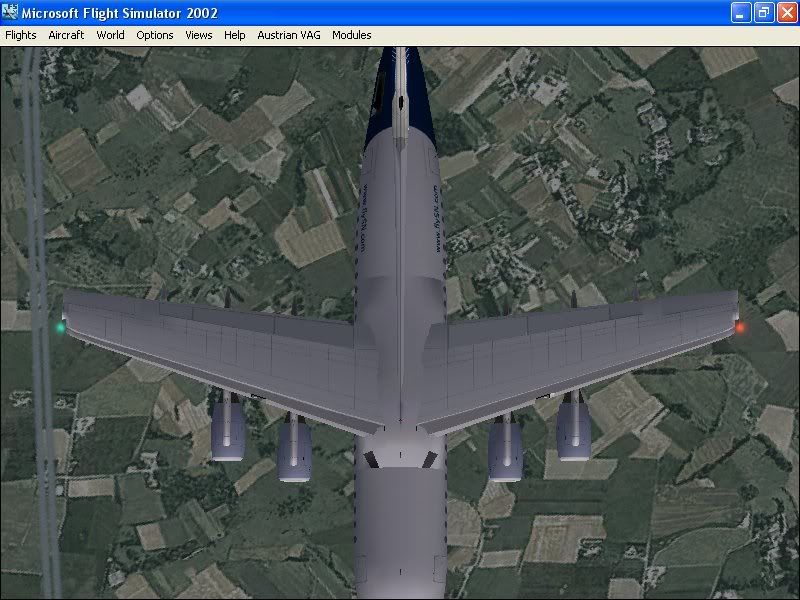Close the Flight Simulator 2002 window
This screenshot has height=600, width=800.
785,13
